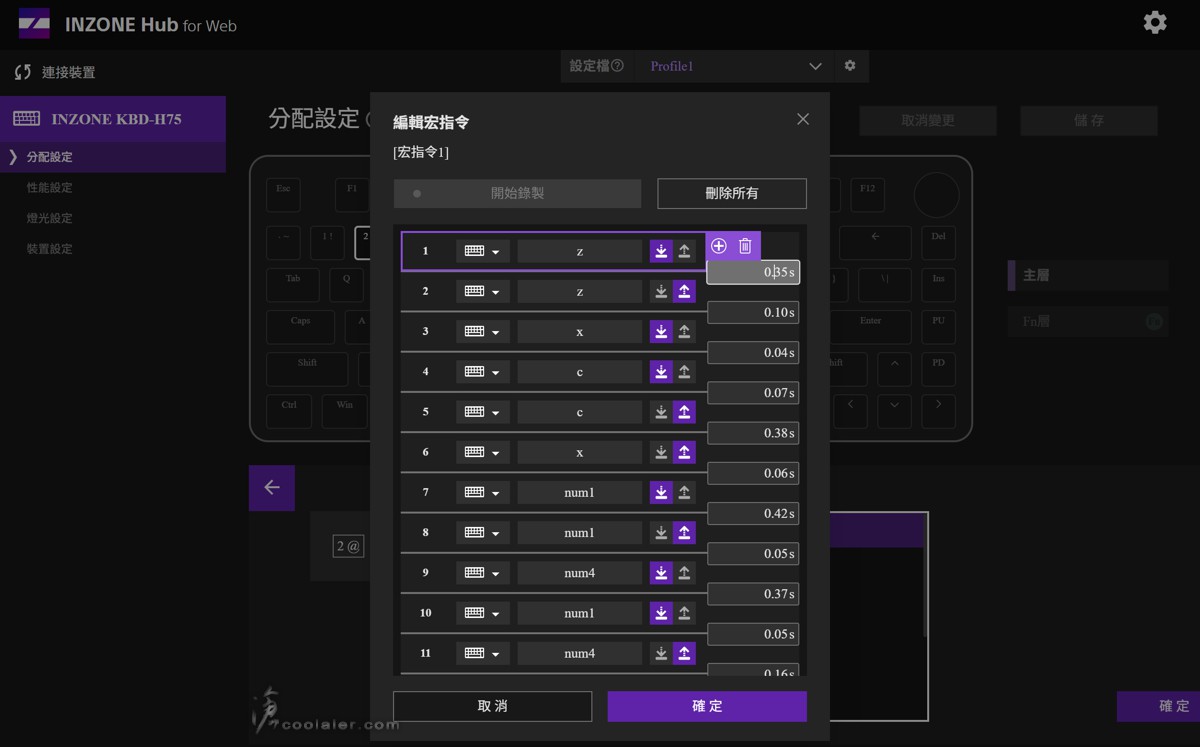
Task: Click up arrow icon in row 9
Action: coord(684,573)
